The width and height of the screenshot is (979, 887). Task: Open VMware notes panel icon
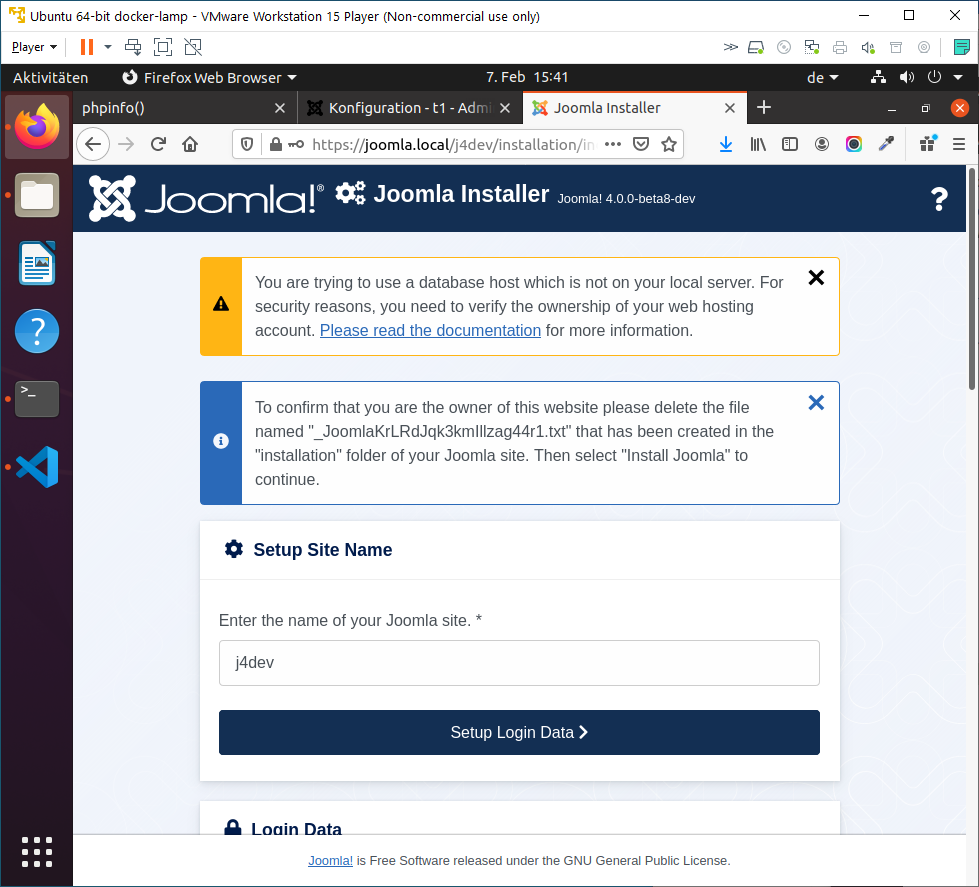click(962, 47)
